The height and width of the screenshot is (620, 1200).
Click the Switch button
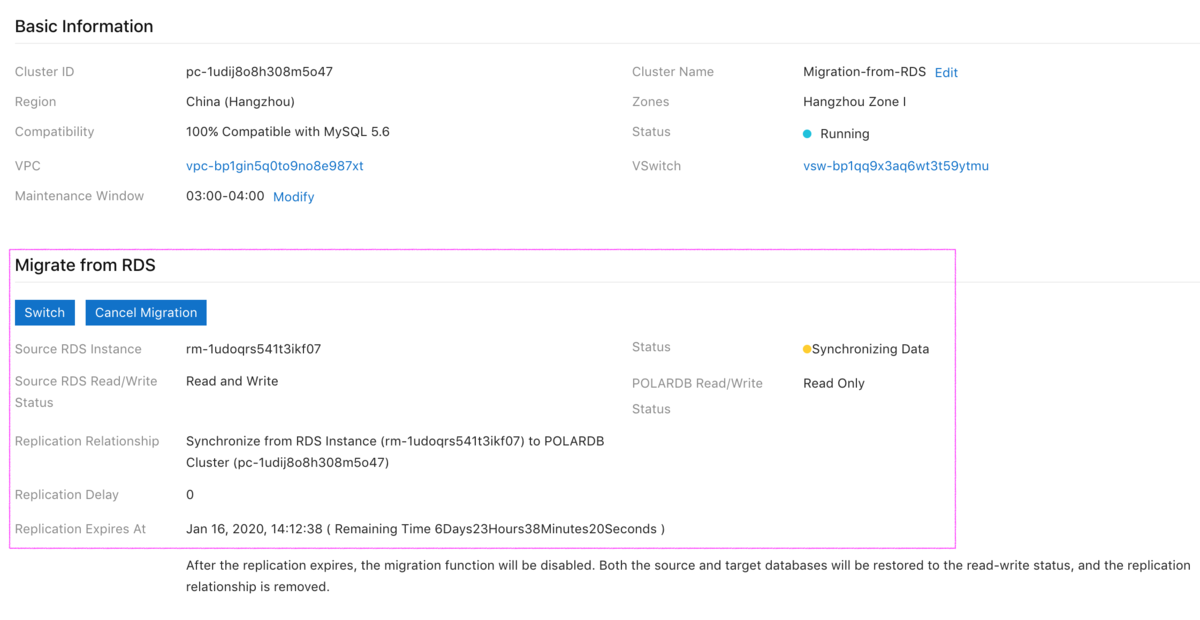[x=44, y=313]
